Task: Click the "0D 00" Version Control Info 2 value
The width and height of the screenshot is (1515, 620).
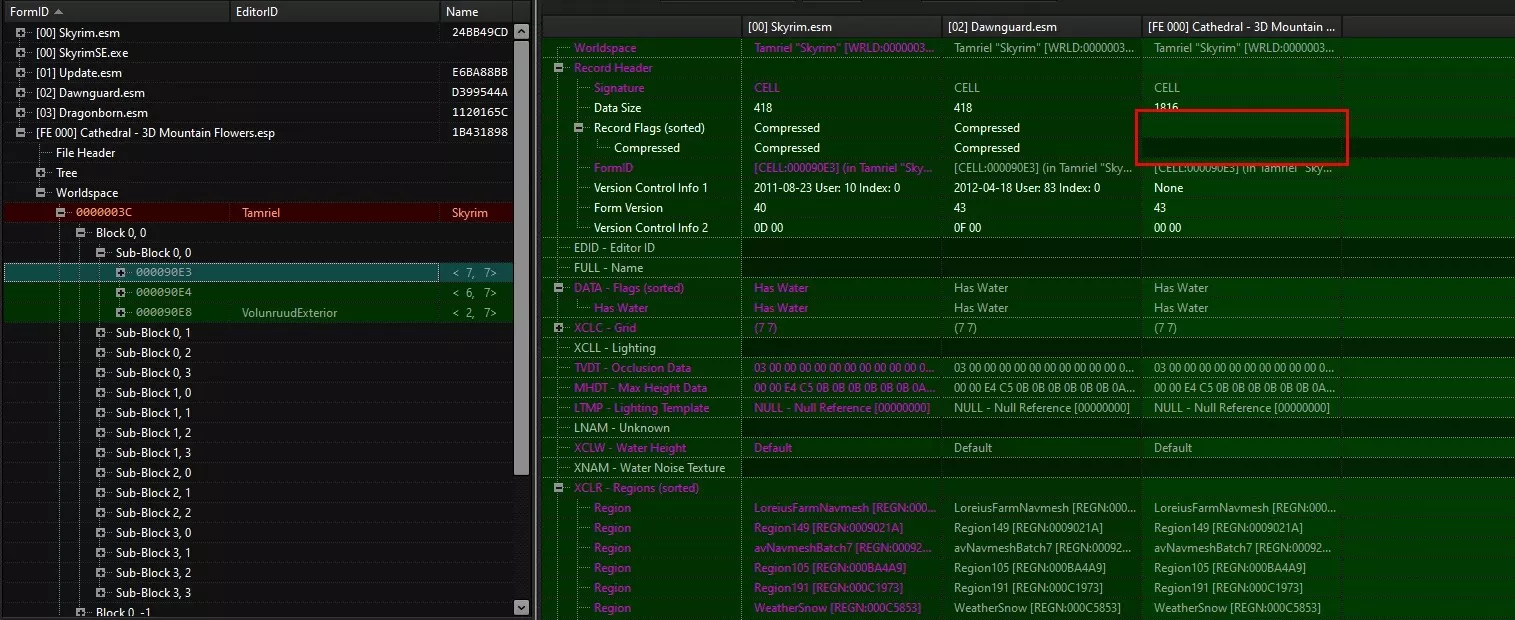Action: tap(767, 228)
